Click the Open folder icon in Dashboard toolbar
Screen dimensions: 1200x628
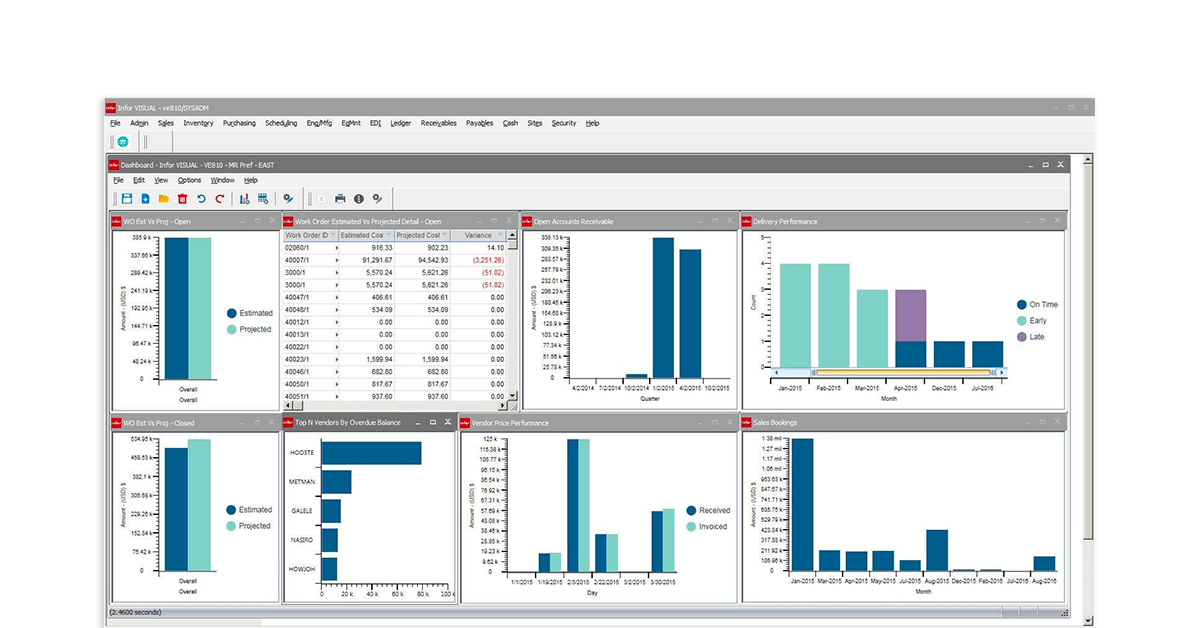pyautogui.click(x=163, y=199)
